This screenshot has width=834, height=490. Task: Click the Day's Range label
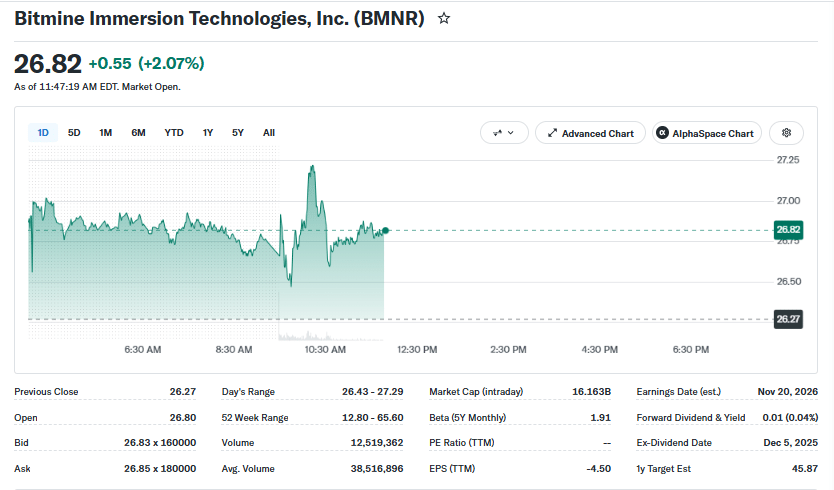tap(248, 392)
